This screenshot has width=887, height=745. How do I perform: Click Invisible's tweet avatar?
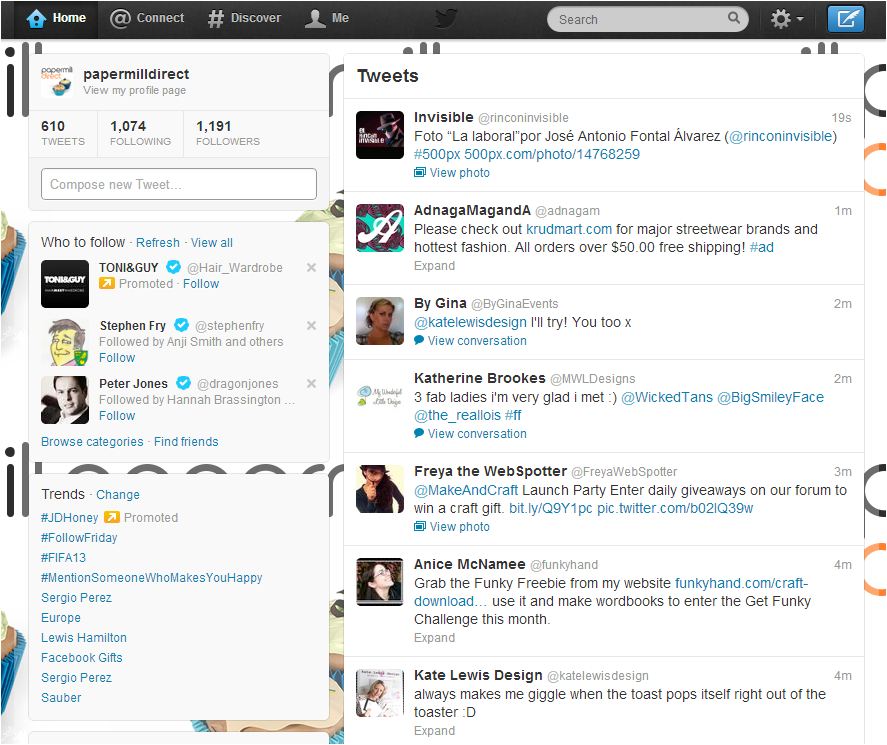tap(380, 135)
